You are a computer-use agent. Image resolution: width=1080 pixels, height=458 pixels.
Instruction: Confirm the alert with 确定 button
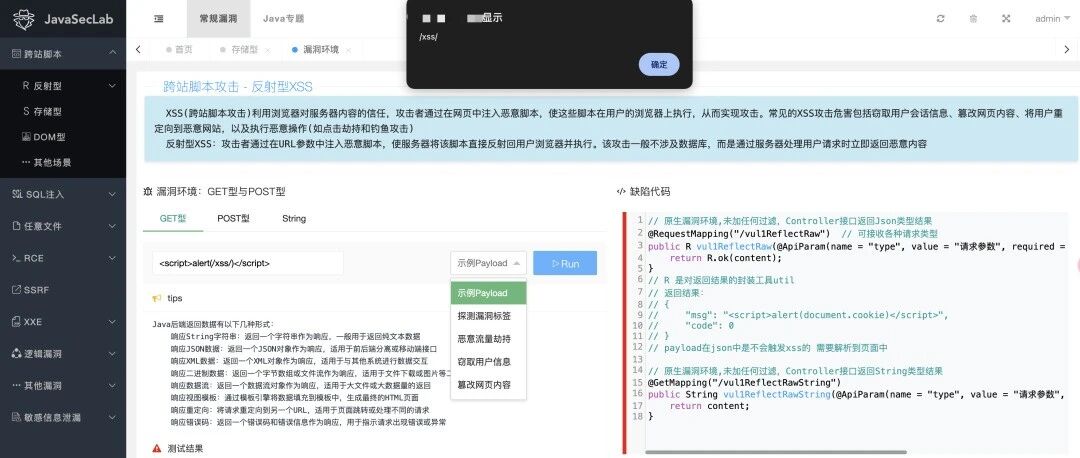coord(659,64)
